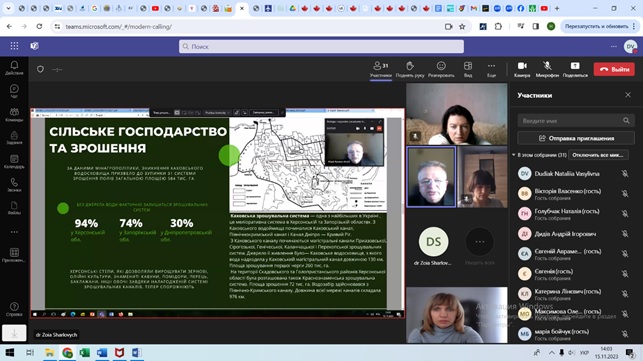This screenshot has width=643, height=361.
Task: Unmute the Microphone (Микрофон)
Action: 547,69
